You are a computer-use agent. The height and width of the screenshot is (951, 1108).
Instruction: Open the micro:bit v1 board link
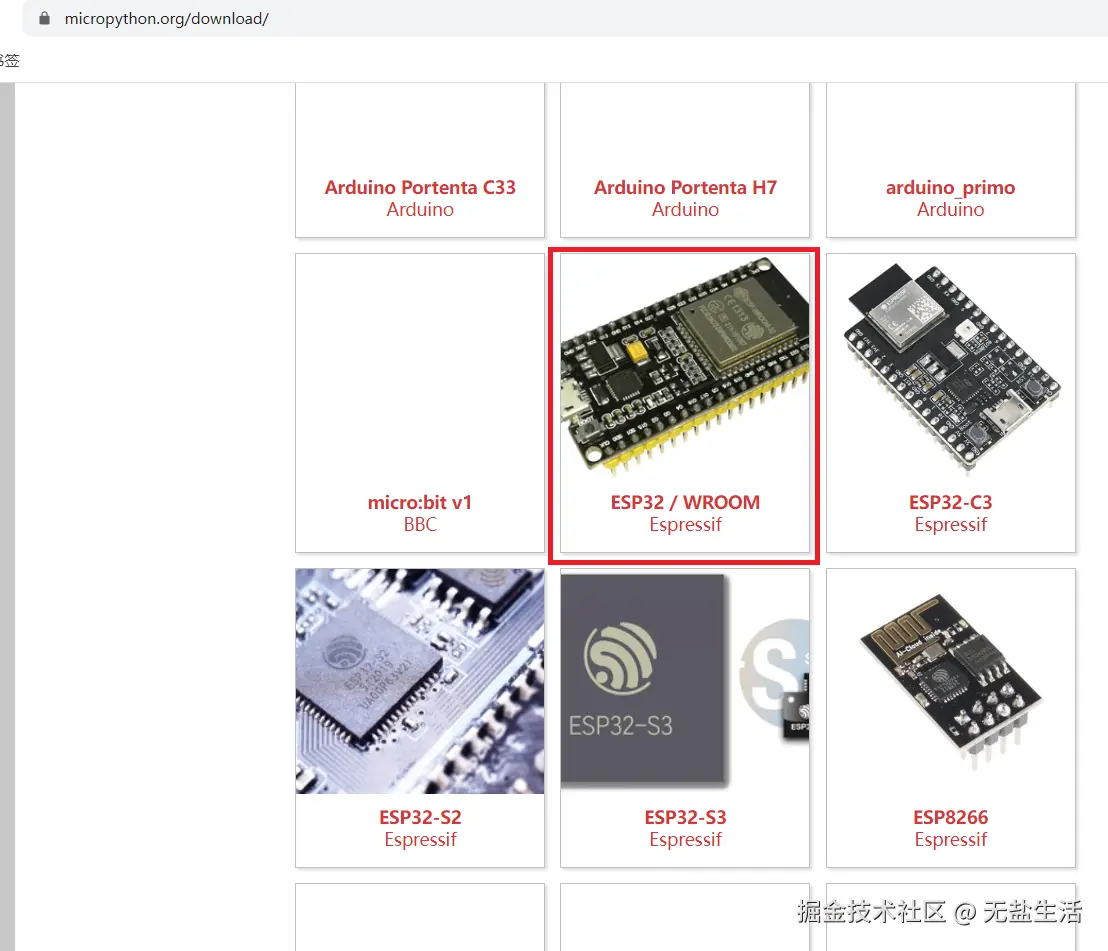click(x=420, y=502)
